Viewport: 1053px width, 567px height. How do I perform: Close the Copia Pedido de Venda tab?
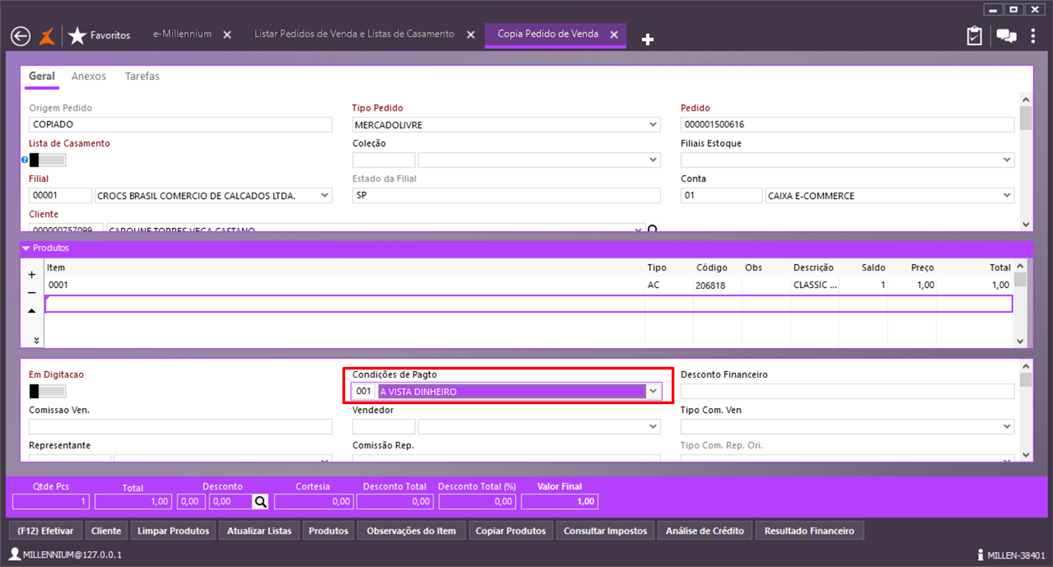[614, 35]
